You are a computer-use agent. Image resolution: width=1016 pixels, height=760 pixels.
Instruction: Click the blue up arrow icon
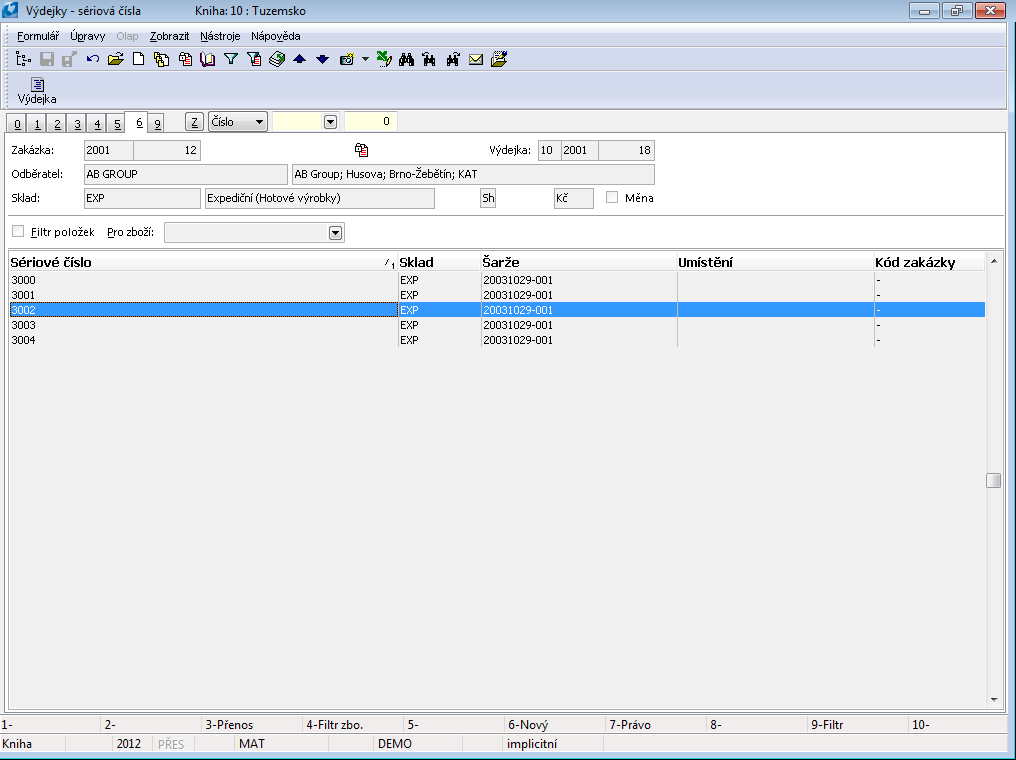(x=299, y=59)
